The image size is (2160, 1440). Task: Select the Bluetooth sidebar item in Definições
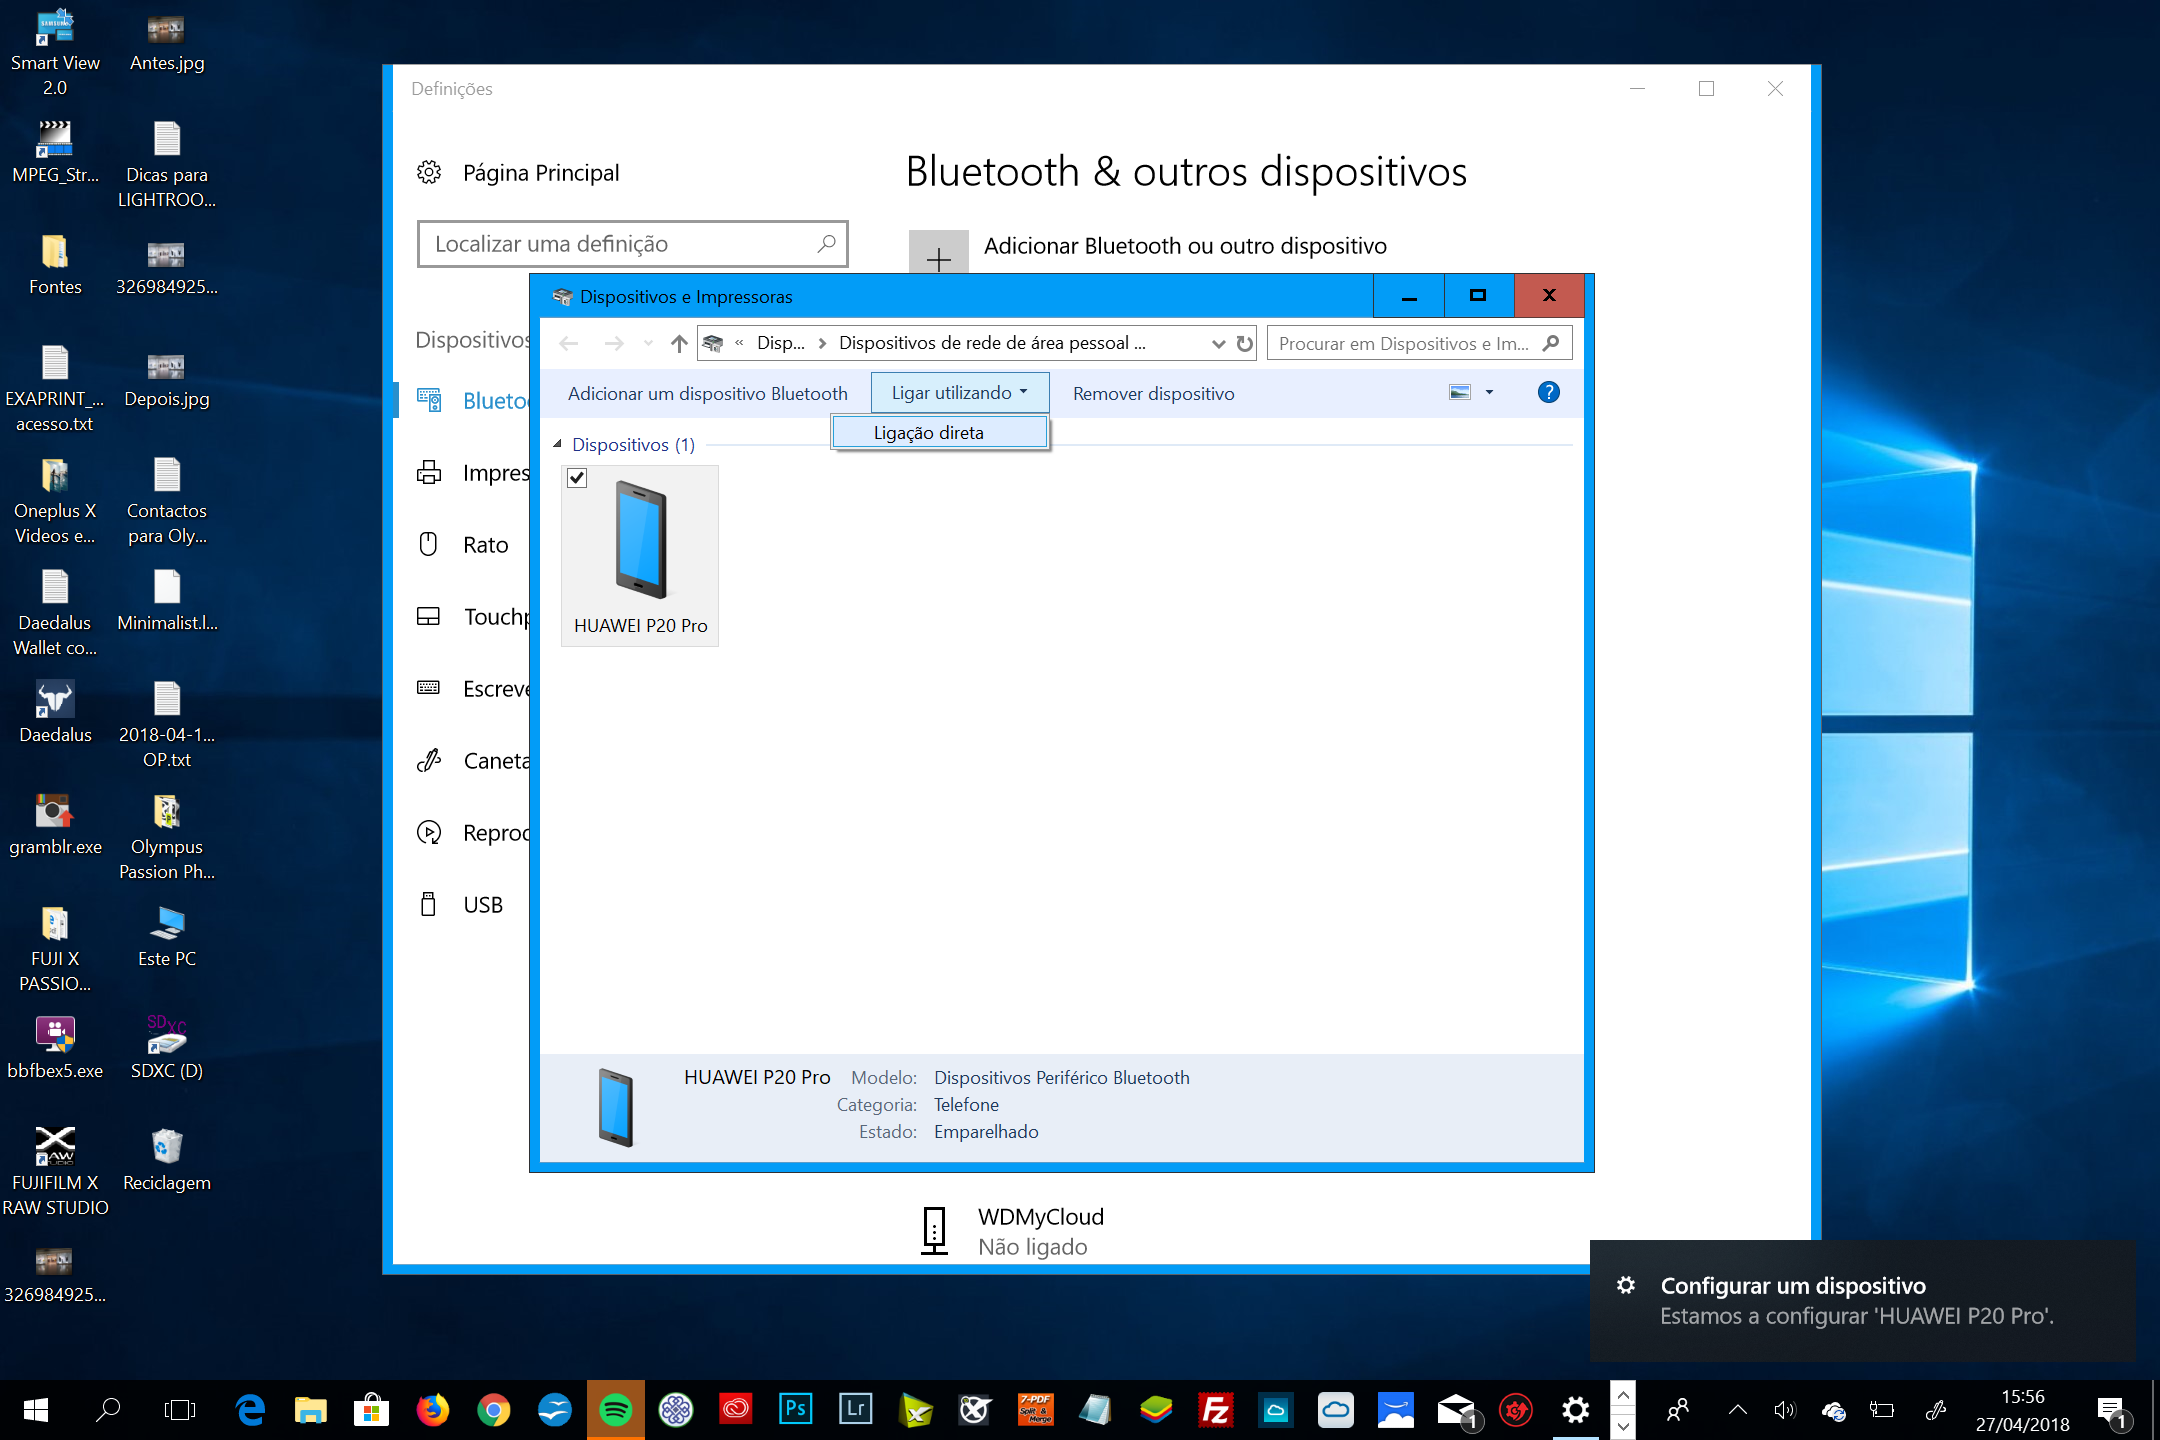point(472,401)
